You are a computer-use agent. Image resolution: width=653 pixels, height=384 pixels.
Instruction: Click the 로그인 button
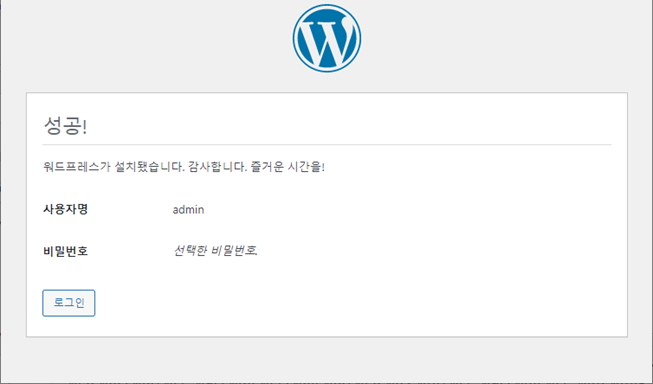tap(69, 303)
